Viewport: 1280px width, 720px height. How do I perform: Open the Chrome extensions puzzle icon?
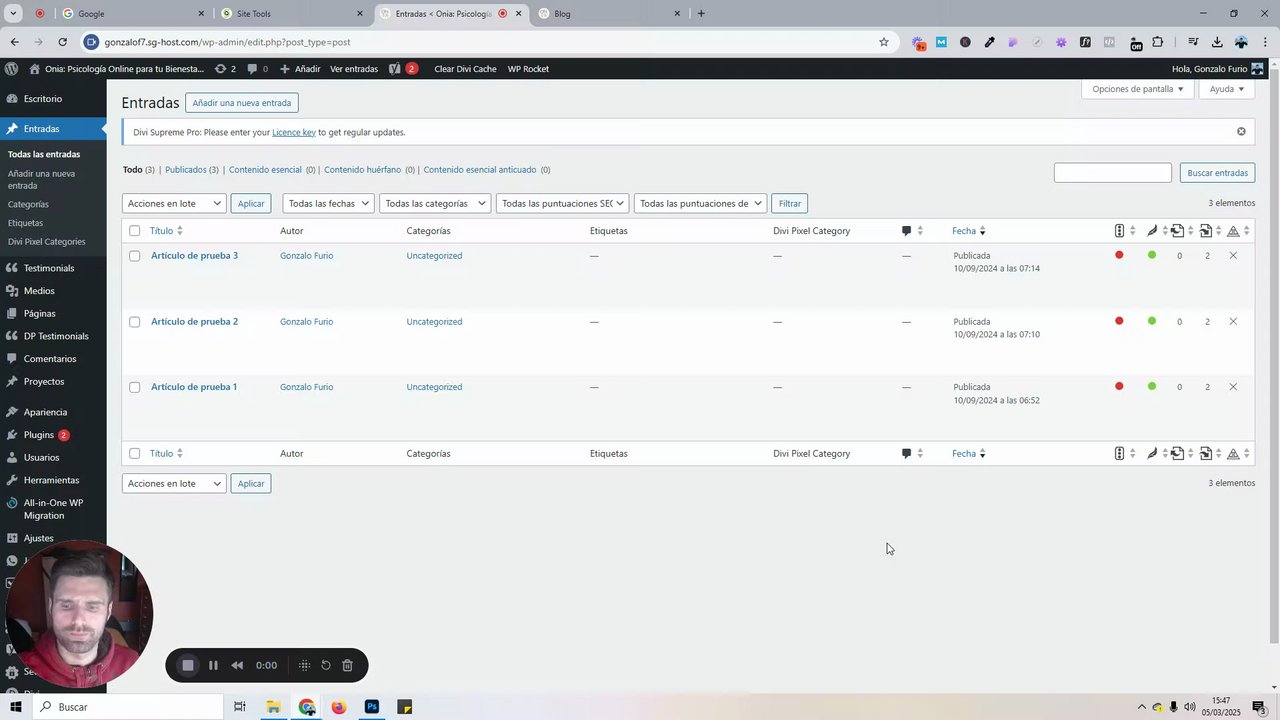click(x=1158, y=42)
